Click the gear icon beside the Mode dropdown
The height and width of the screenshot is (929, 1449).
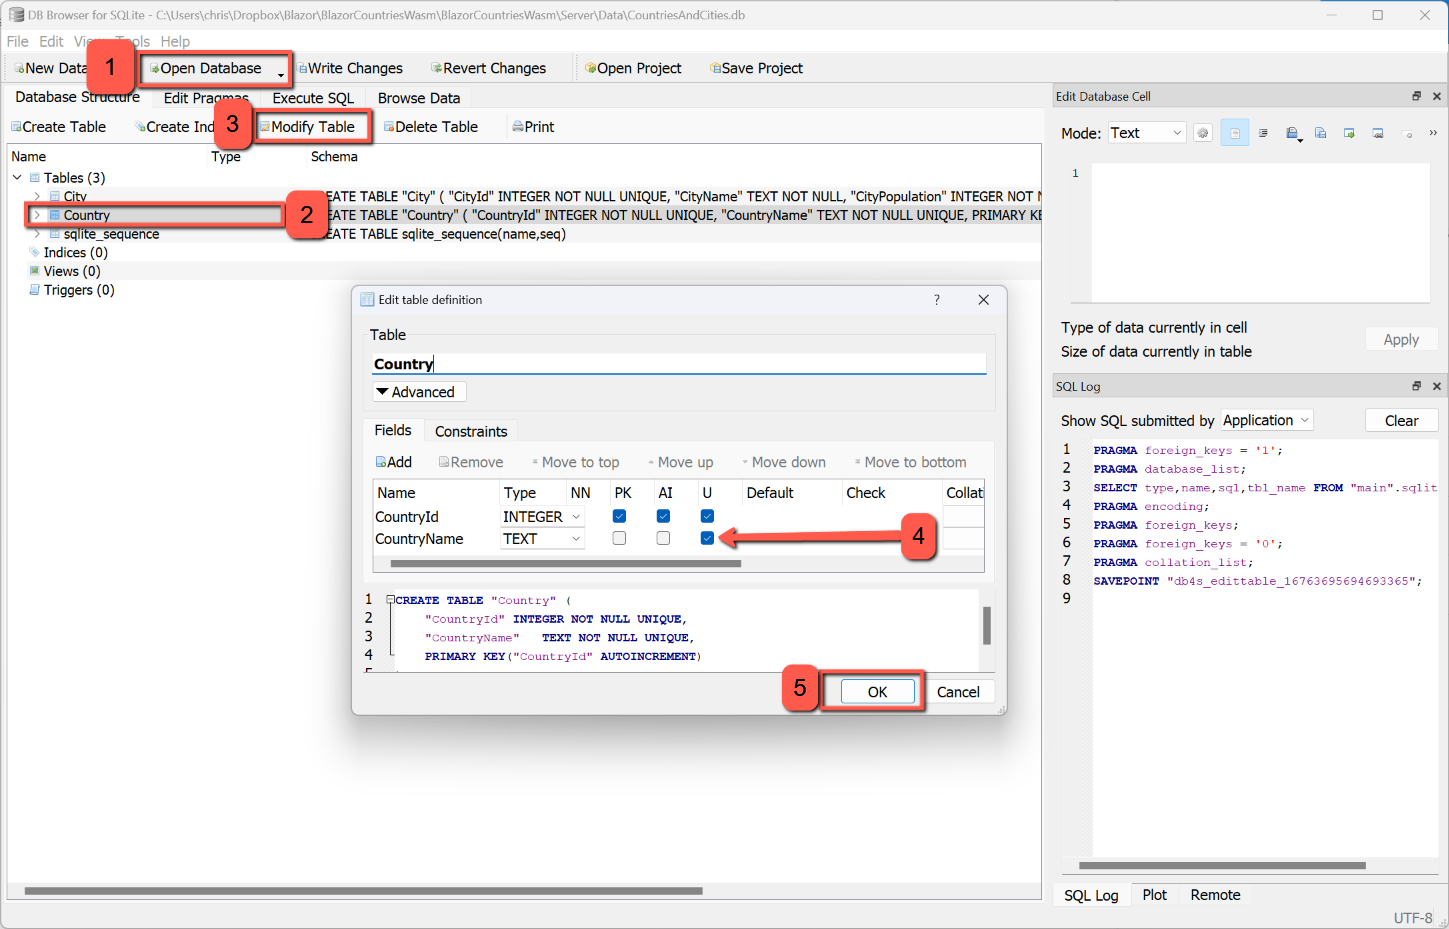coord(1203,133)
